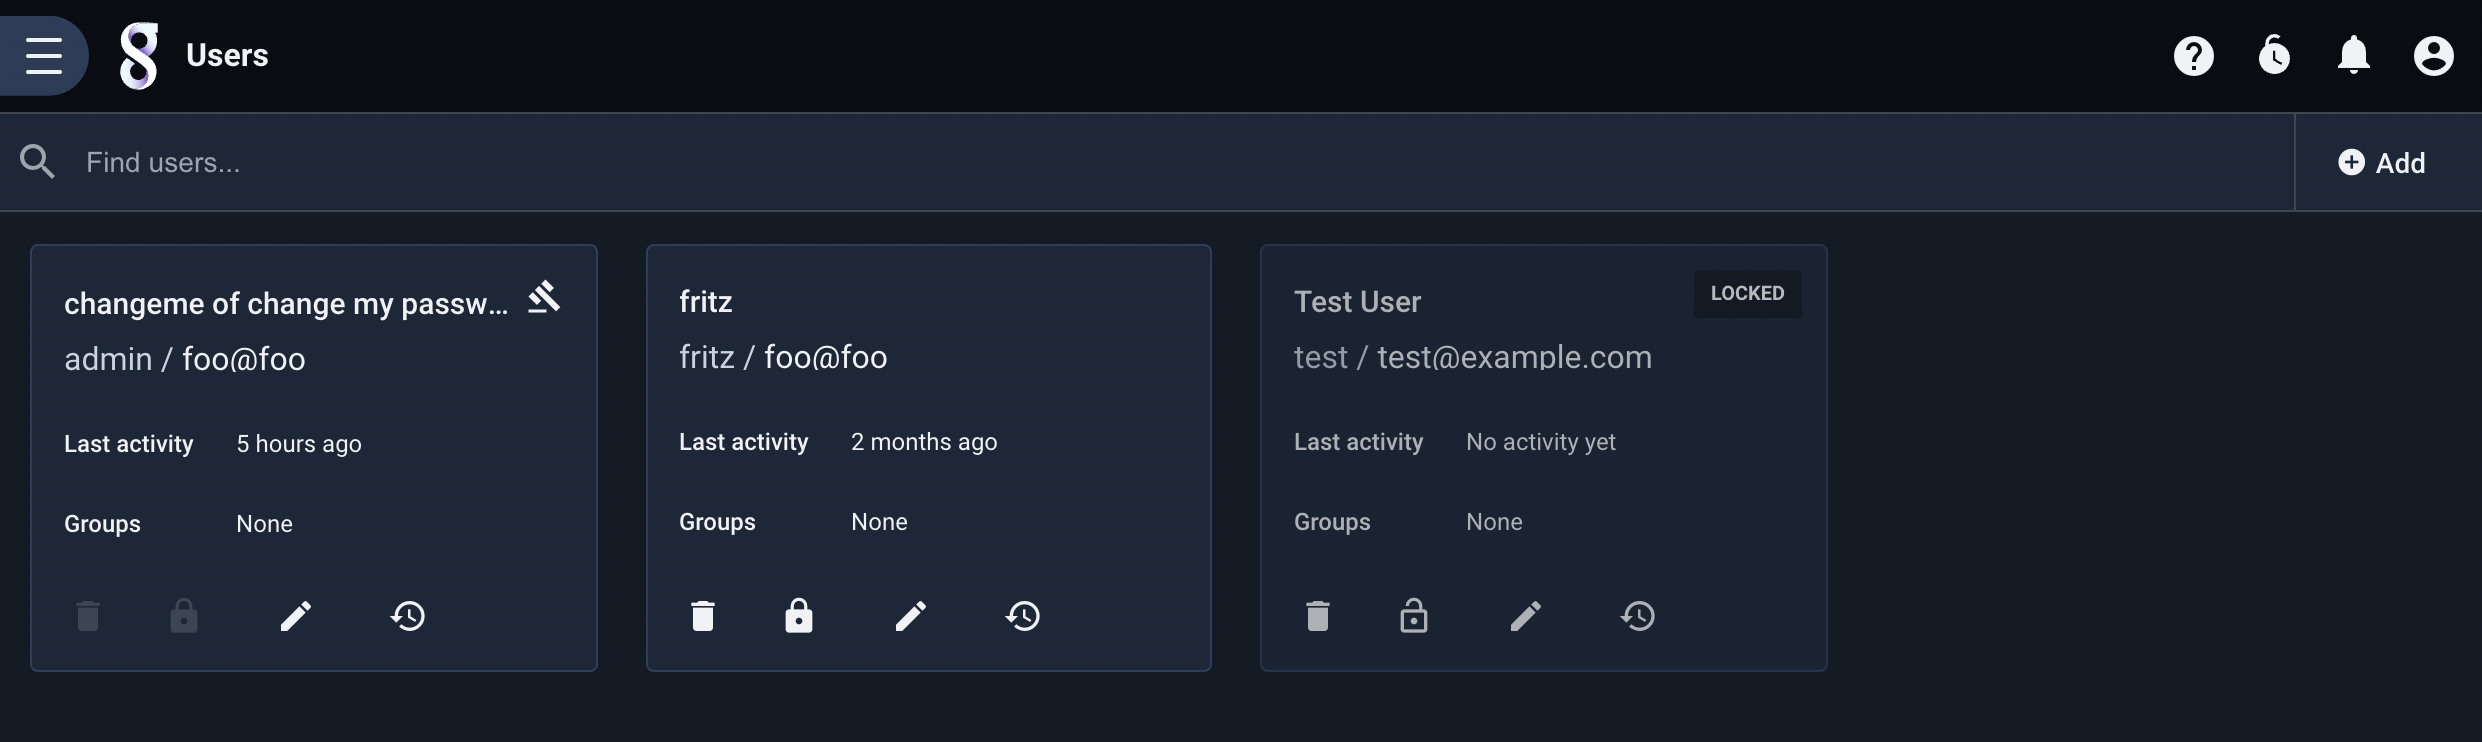Click the app logo in the header

click(139, 56)
